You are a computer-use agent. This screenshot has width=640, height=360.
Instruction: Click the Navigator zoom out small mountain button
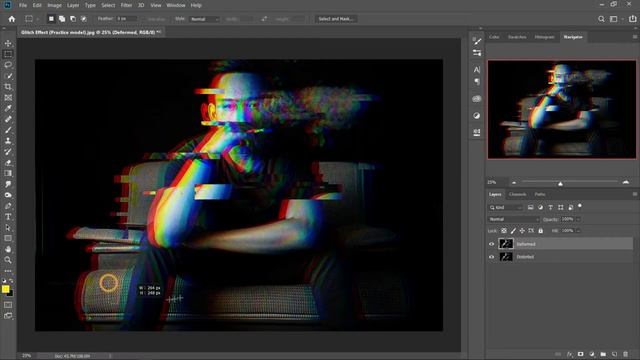tap(514, 182)
